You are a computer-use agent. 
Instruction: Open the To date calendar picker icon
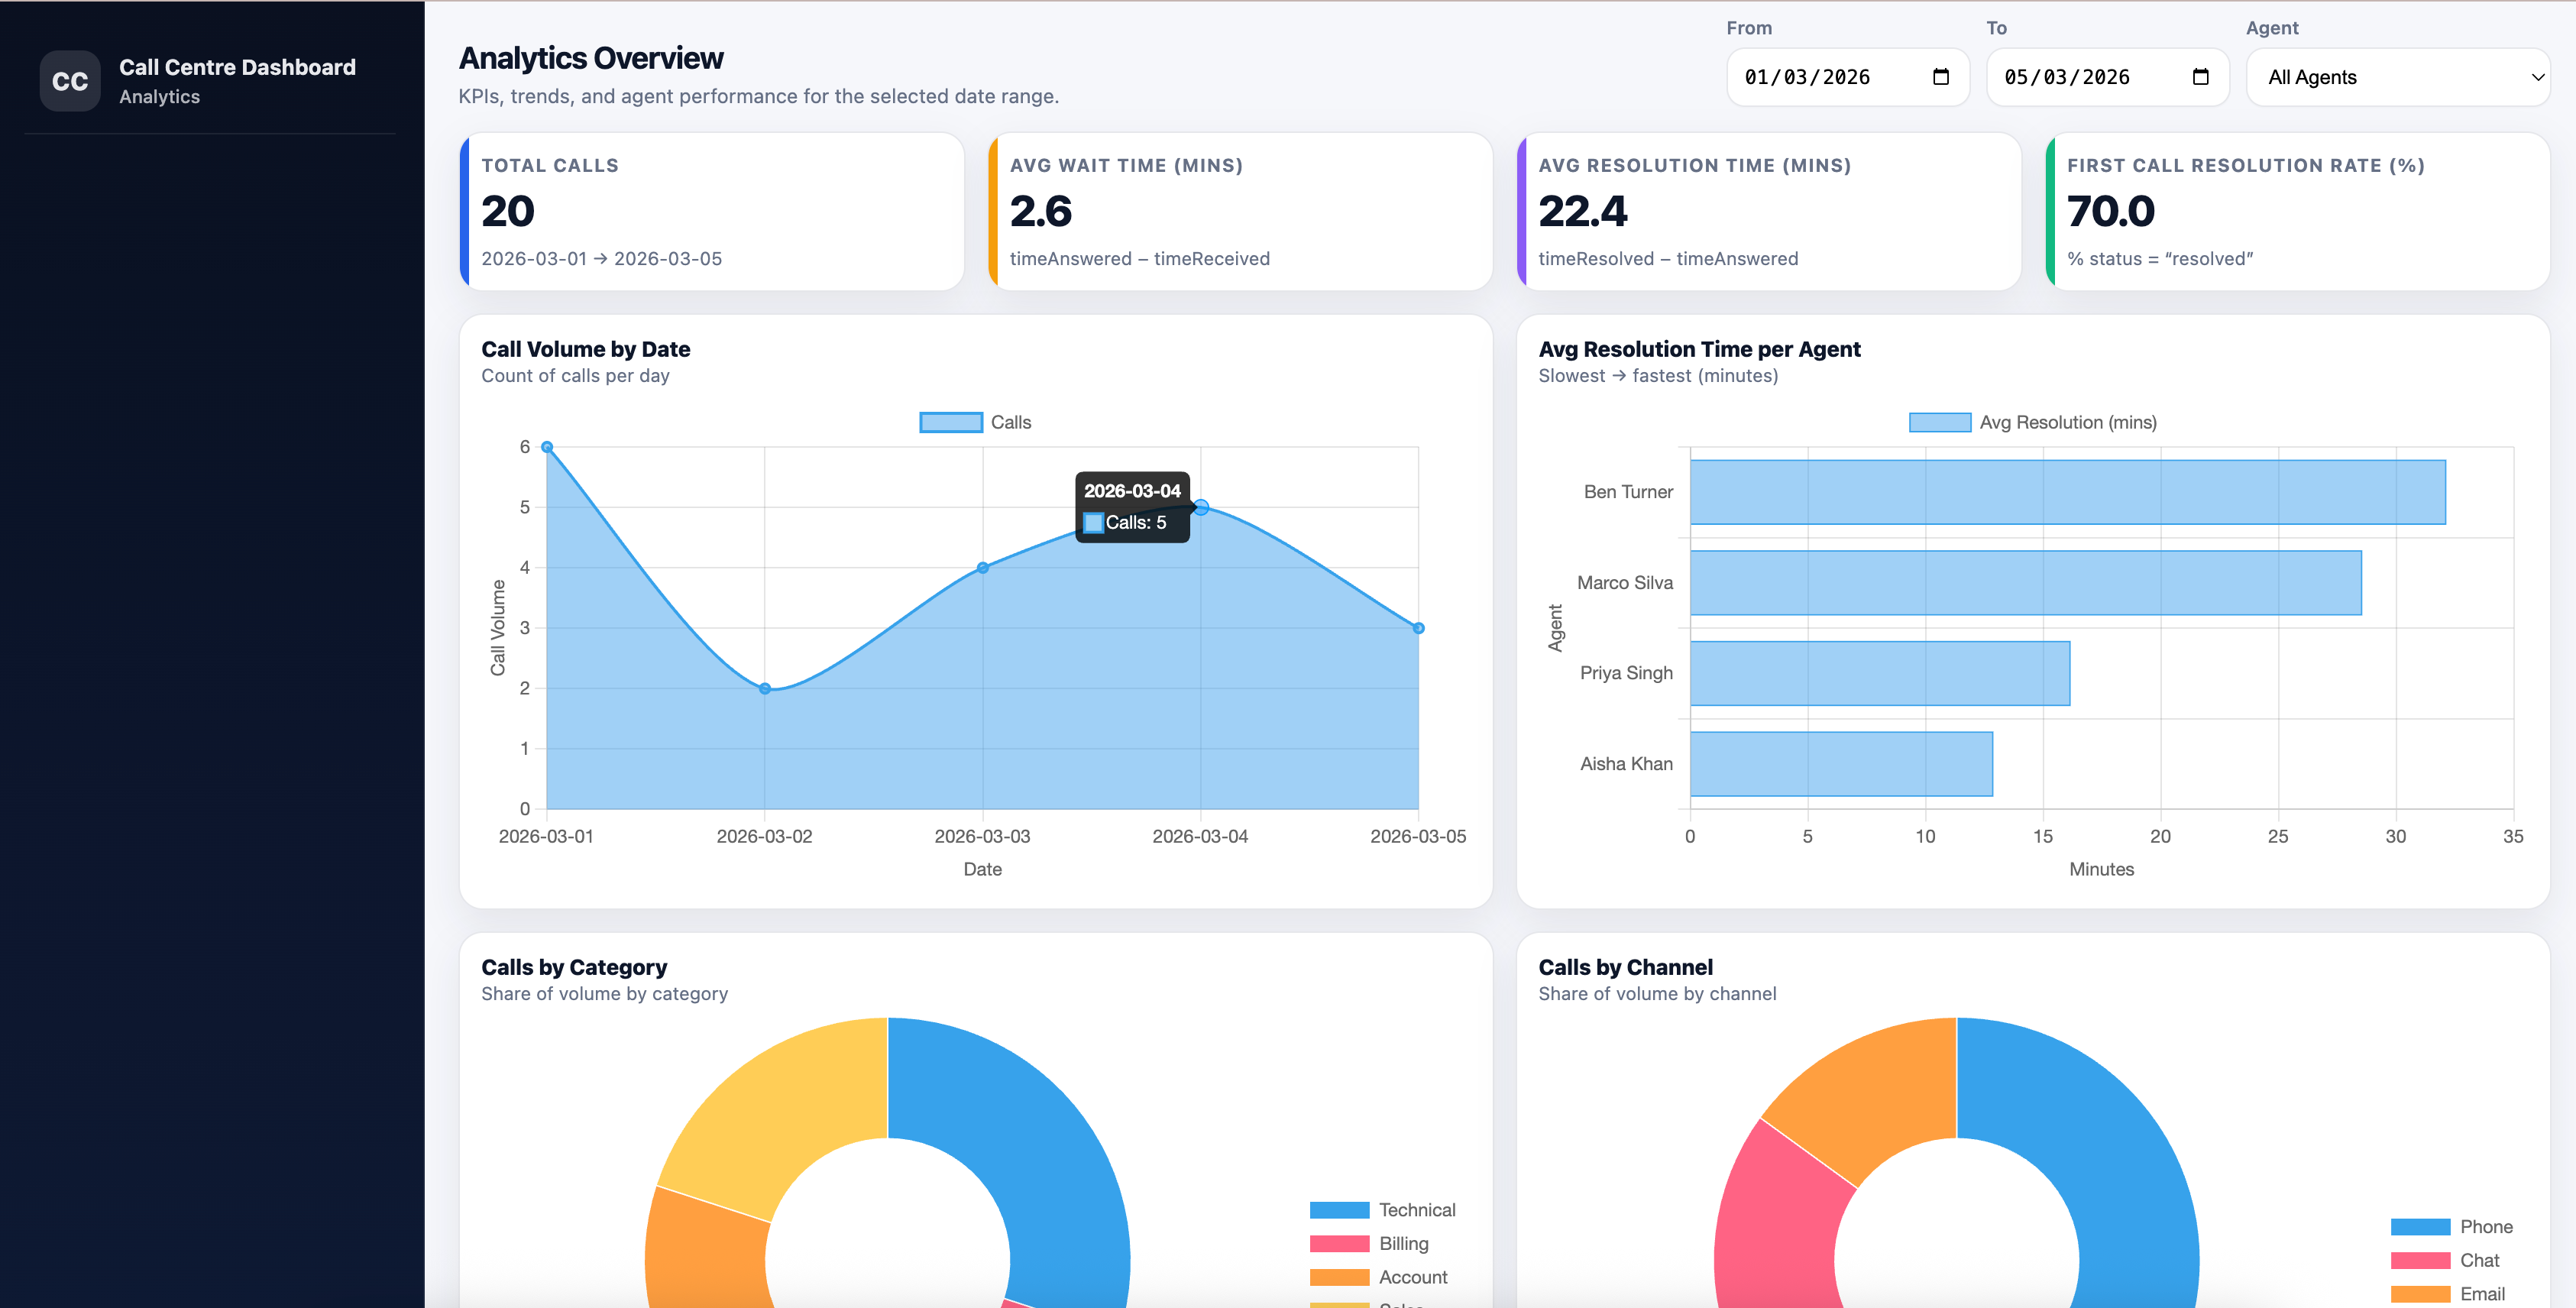(x=2200, y=77)
